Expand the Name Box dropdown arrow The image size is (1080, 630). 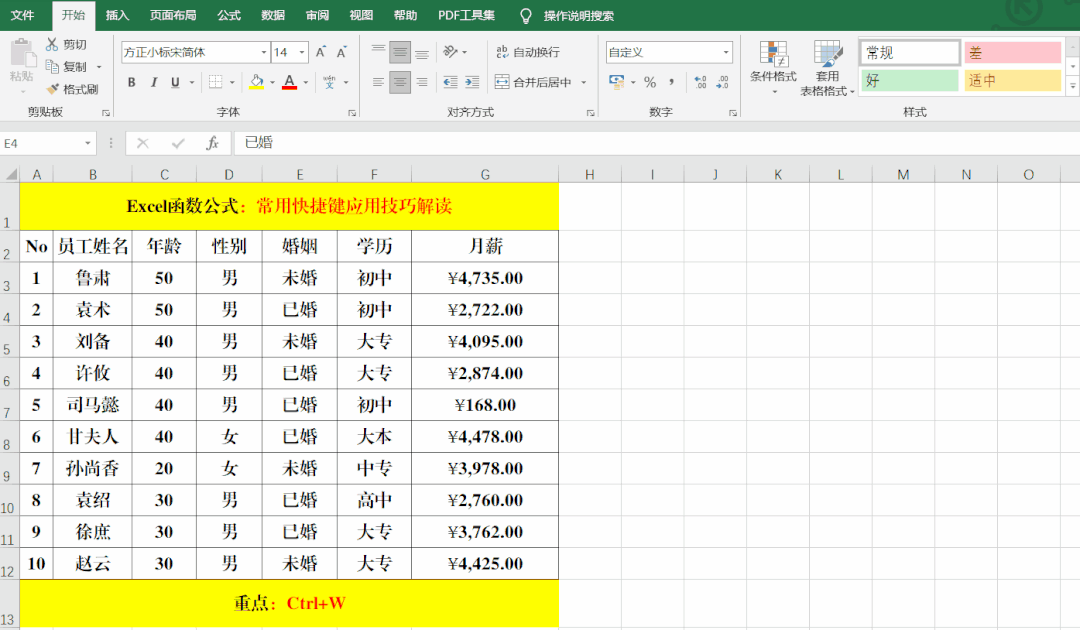87,143
